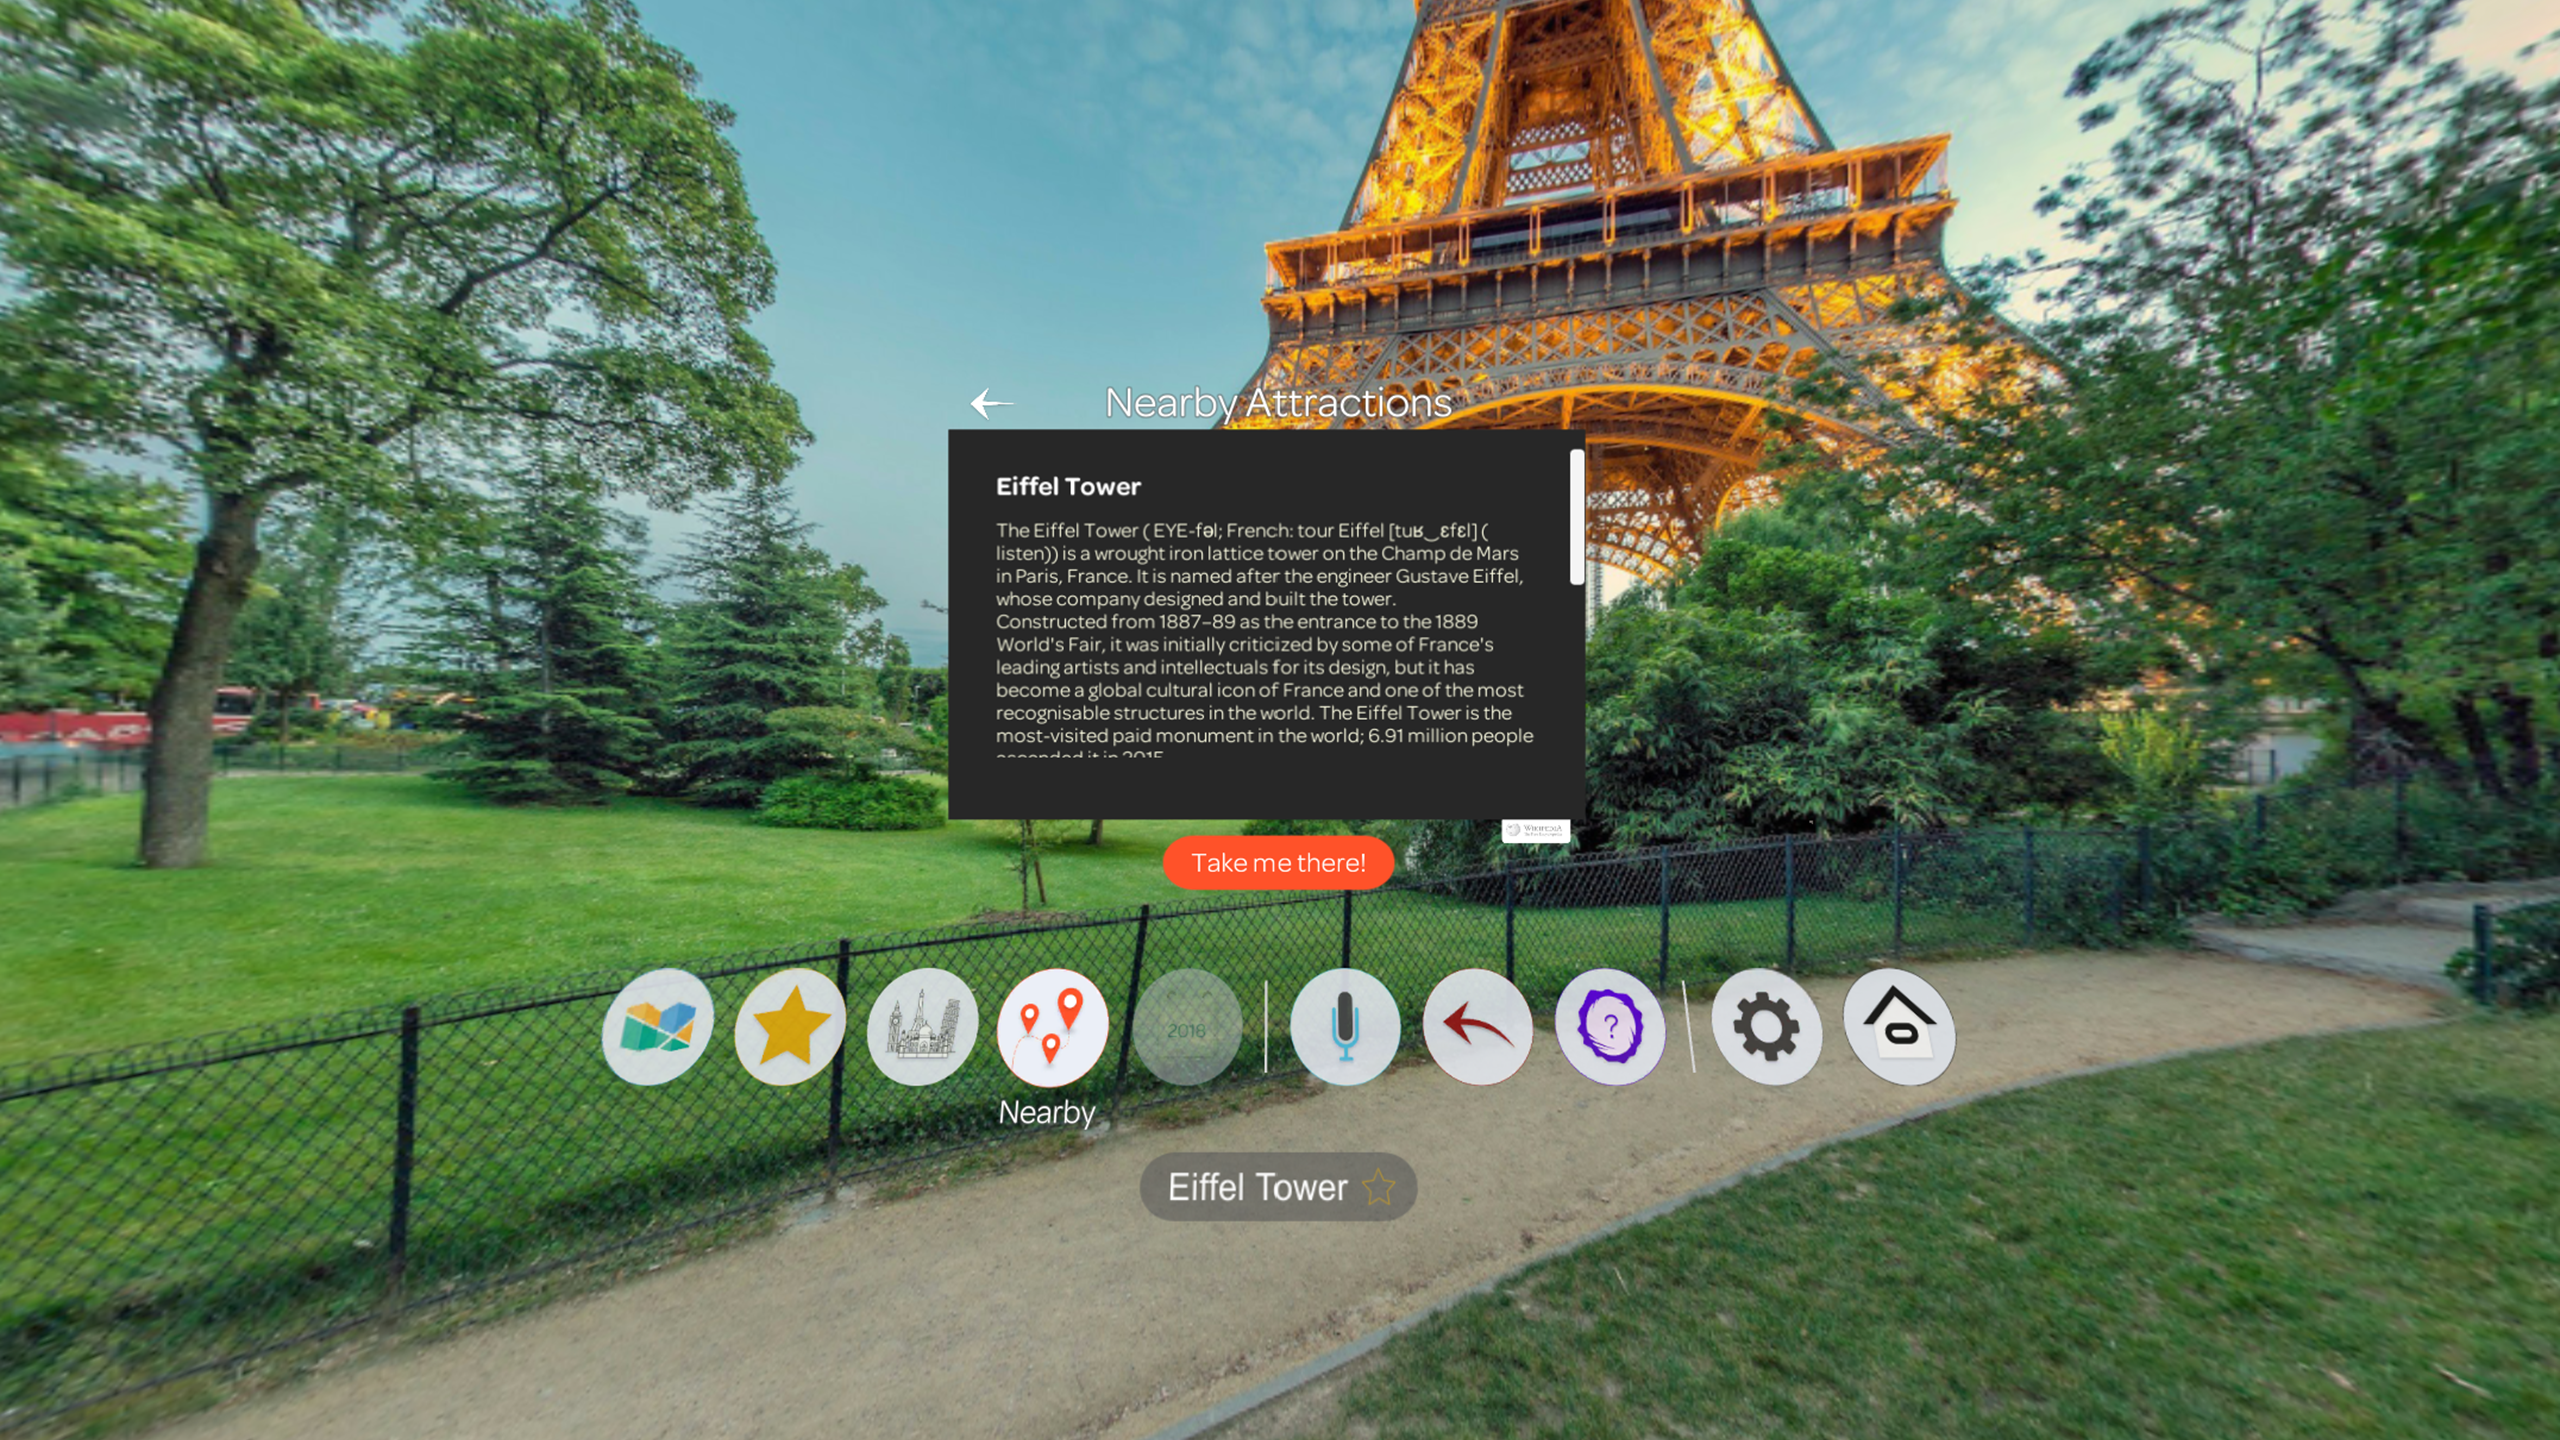Select the Homido VR headset icon

[1899, 1025]
